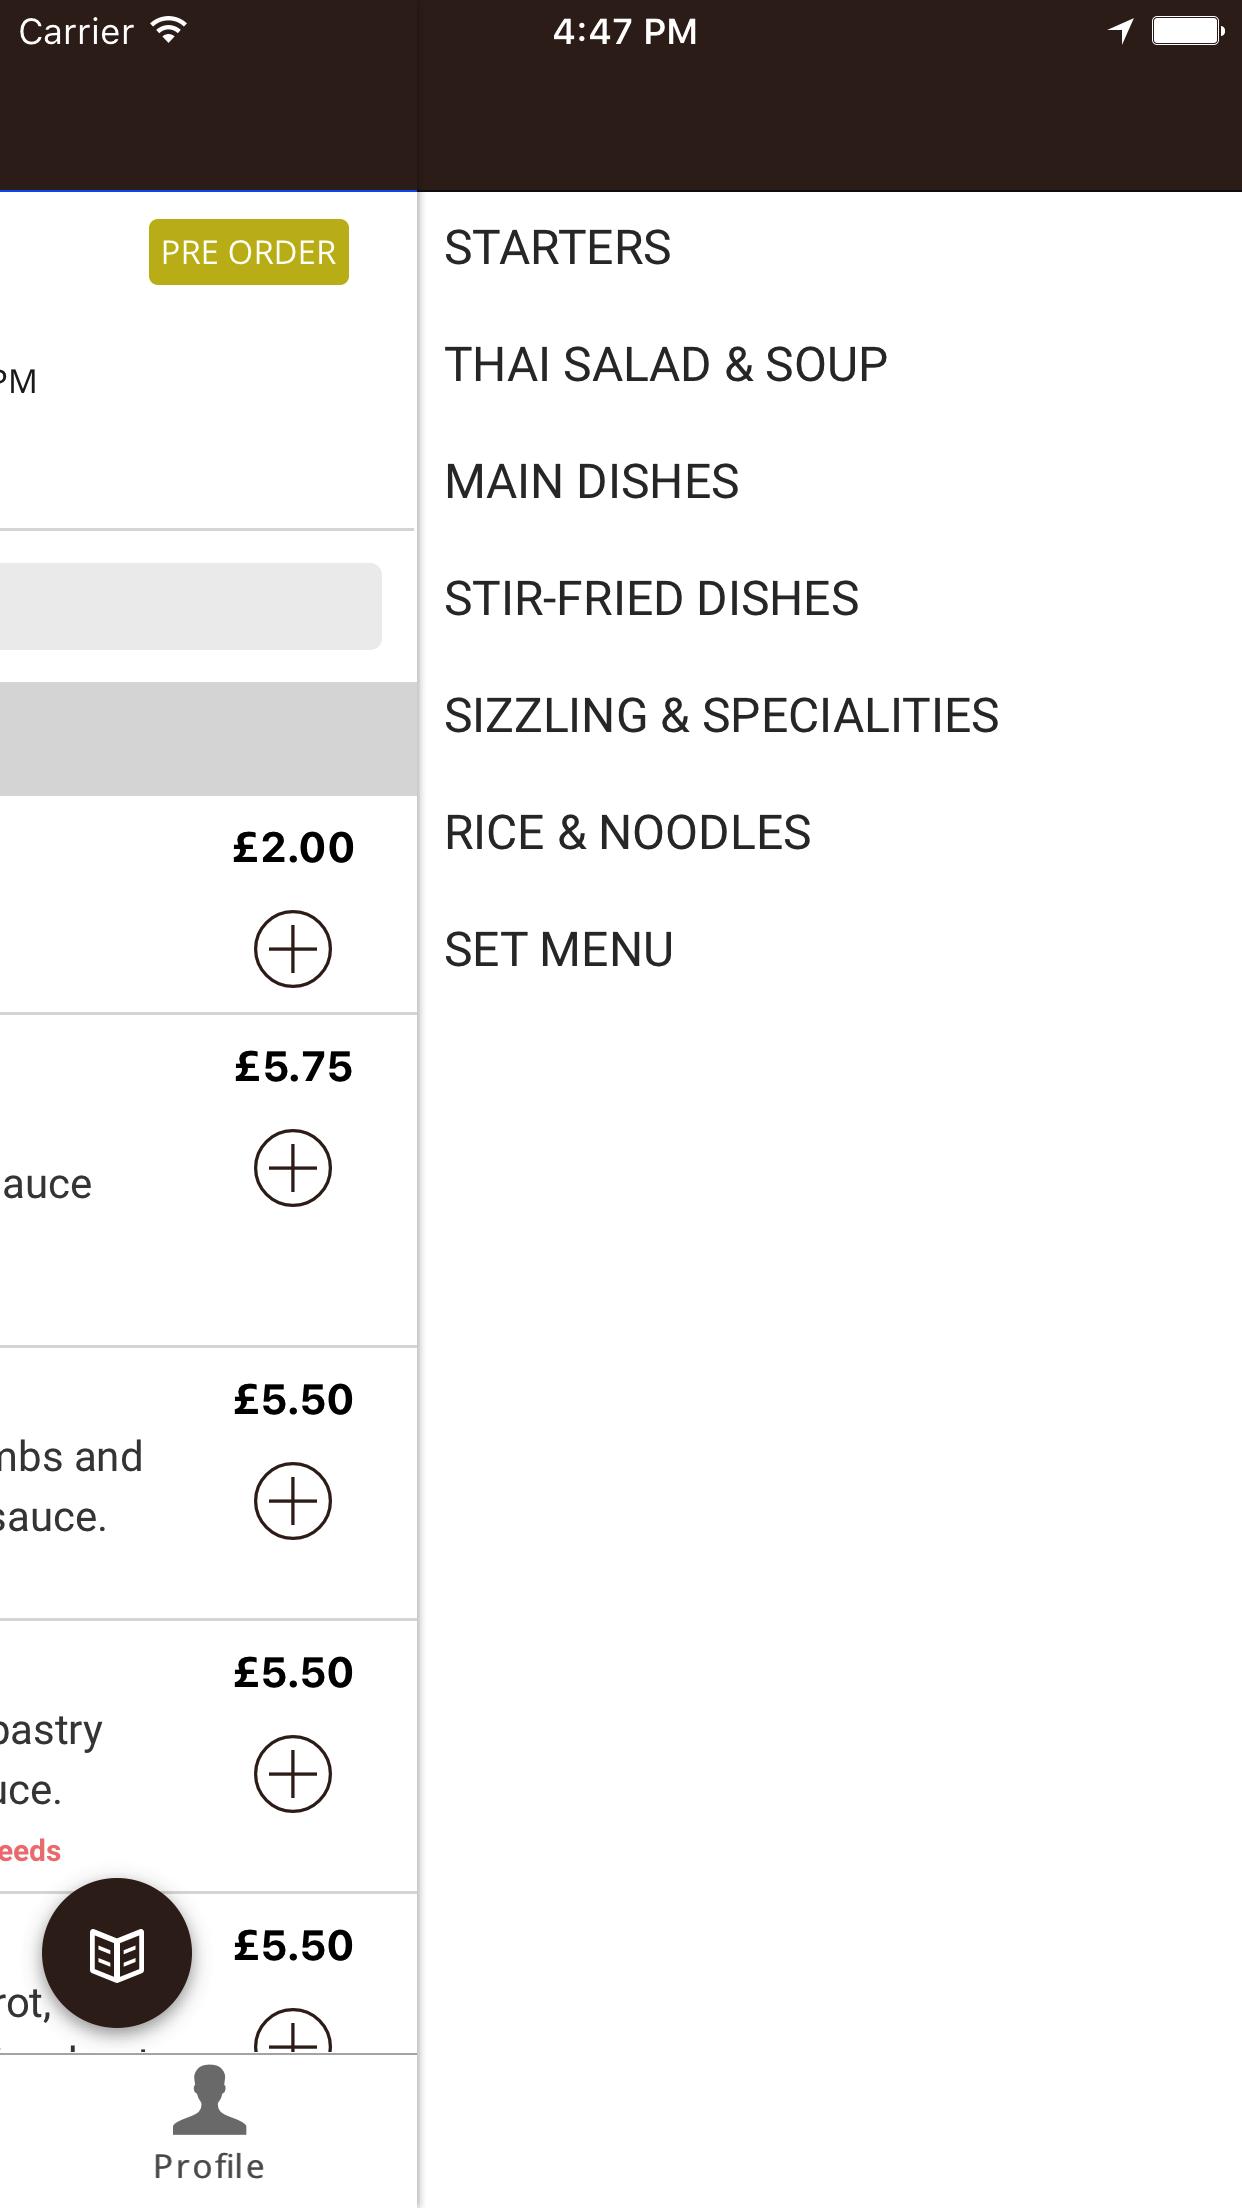Tap the grey search field
The width and height of the screenshot is (1242, 2208).
(190, 606)
